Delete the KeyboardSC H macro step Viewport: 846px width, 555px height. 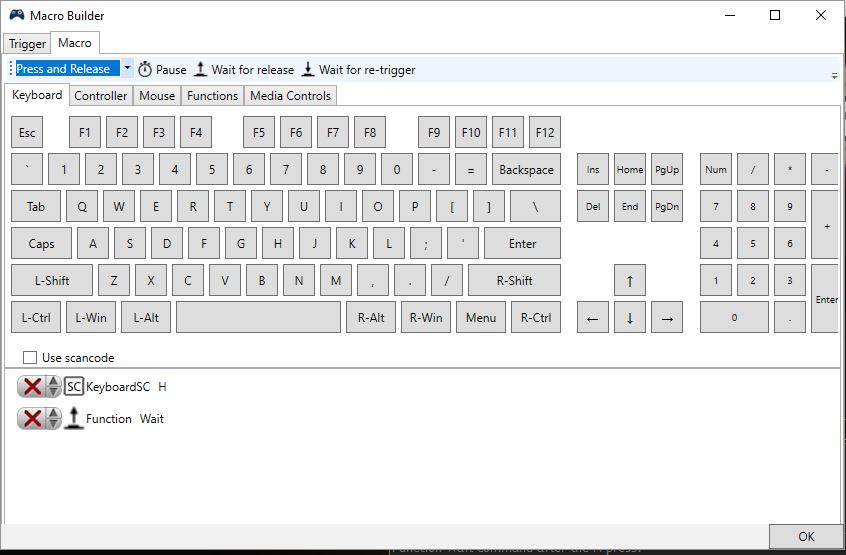pos(32,387)
